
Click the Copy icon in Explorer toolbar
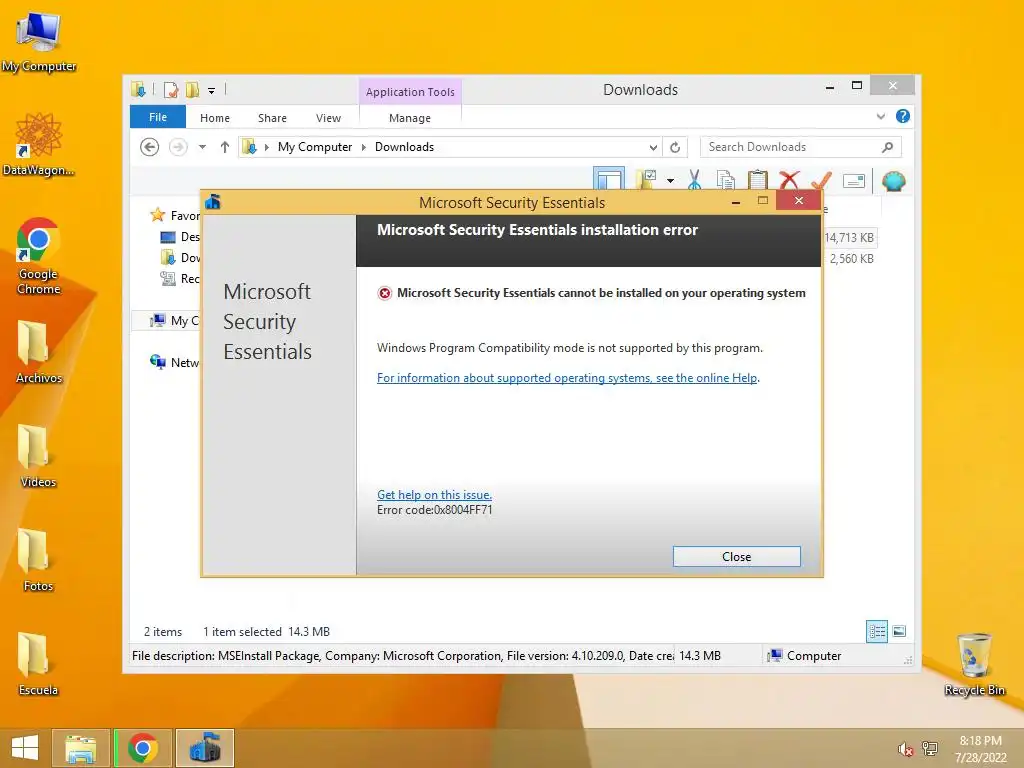click(x=726, y=180)
